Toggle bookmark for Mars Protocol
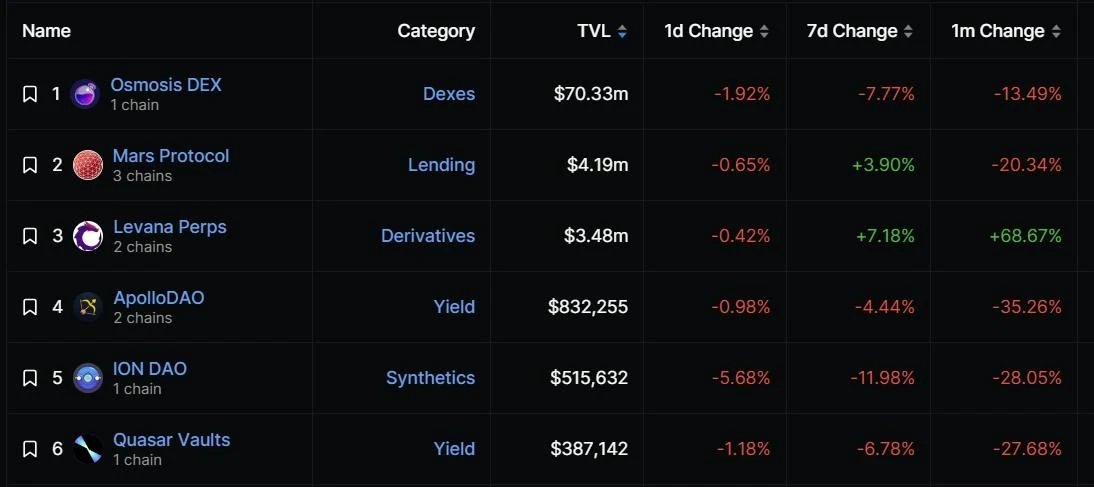 [30, 165]
